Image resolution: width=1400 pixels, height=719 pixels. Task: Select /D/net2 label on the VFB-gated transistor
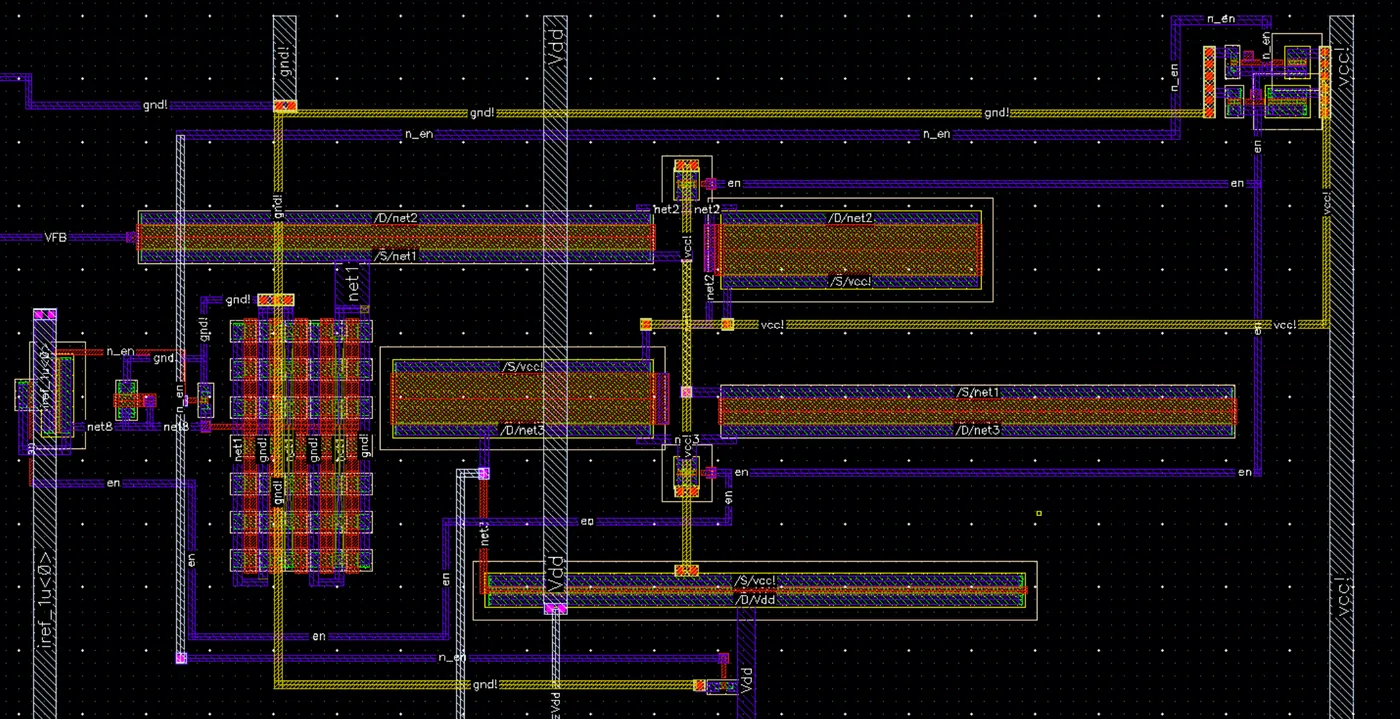[395, 218]
